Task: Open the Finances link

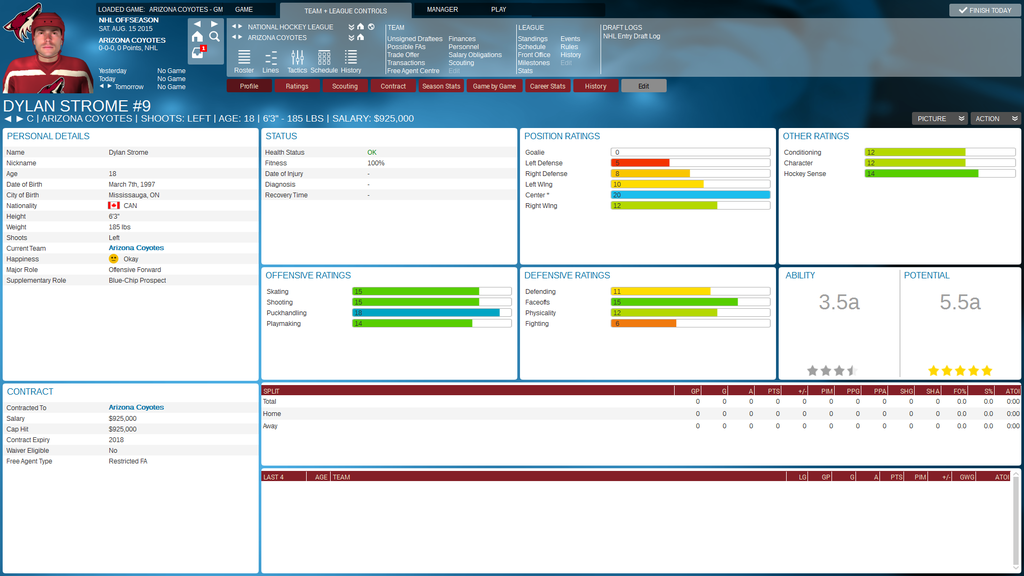Action: pyautogui.click(x=462, y=39)
